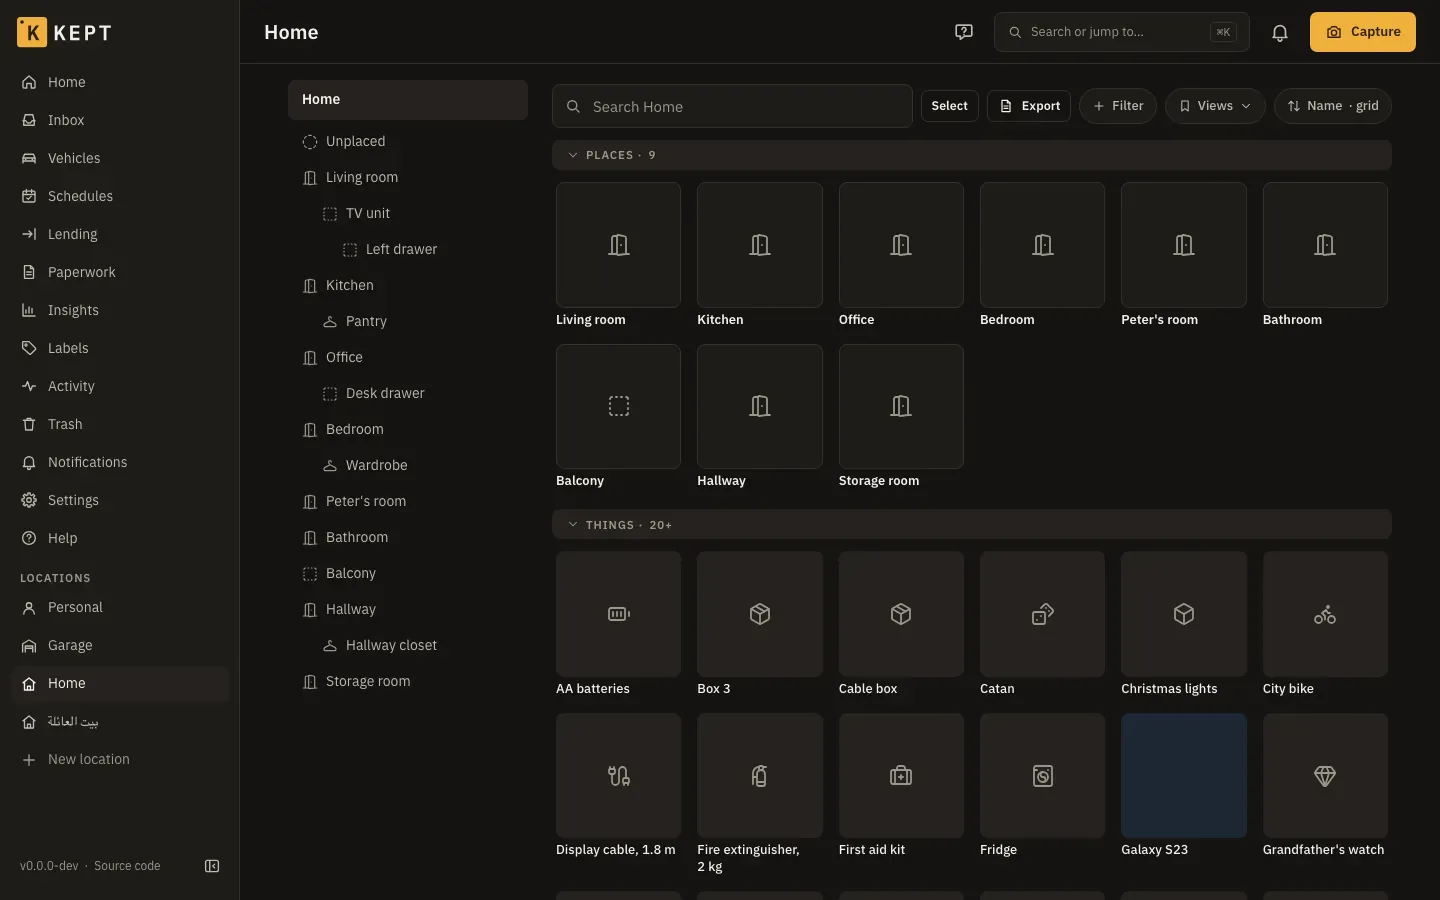The width and height of the screenshot is (1440, 900).
Task: Open the Office place card
Action: [x=901, y=255]
